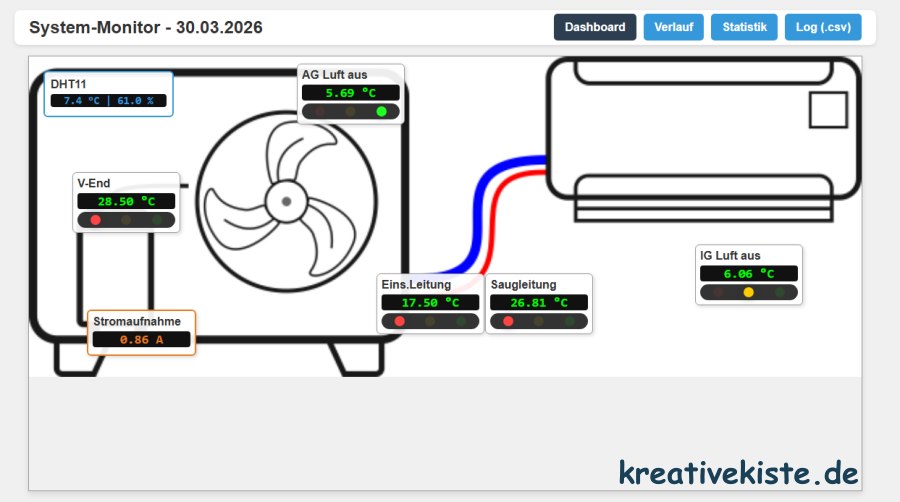
Task: Click the IG Luft aus 6.06 °C value
Action: click(x=748, y=274)
